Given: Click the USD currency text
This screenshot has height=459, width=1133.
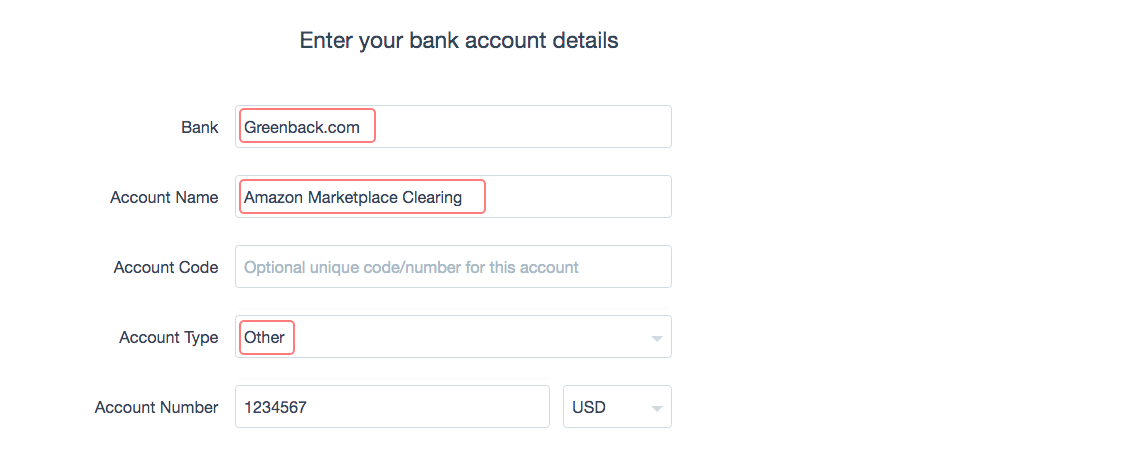Looking at the screenshot, I should coord(589,407).
